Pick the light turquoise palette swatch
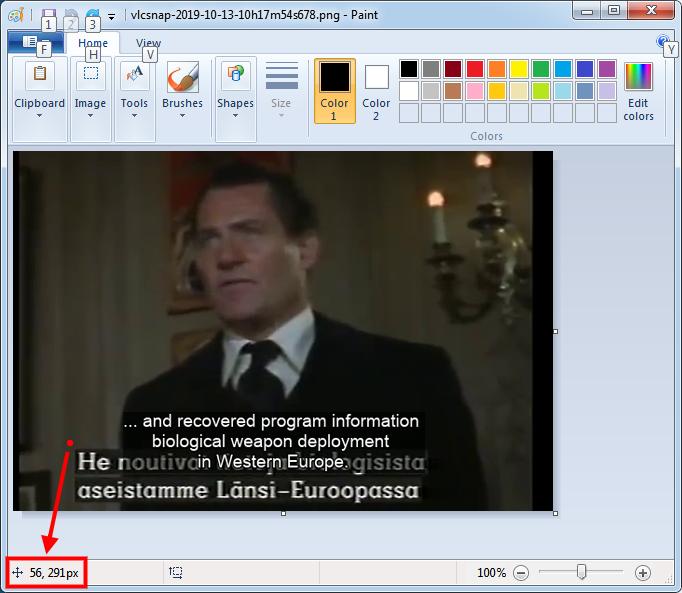682x593 pixels. pos(563,91)
